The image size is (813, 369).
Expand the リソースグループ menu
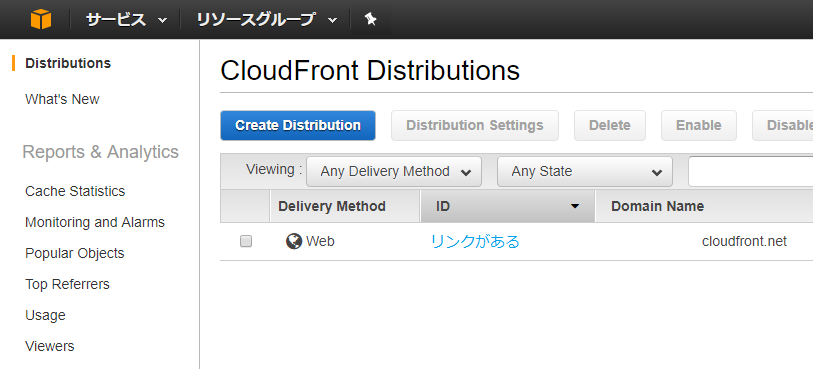click(267, 20)
